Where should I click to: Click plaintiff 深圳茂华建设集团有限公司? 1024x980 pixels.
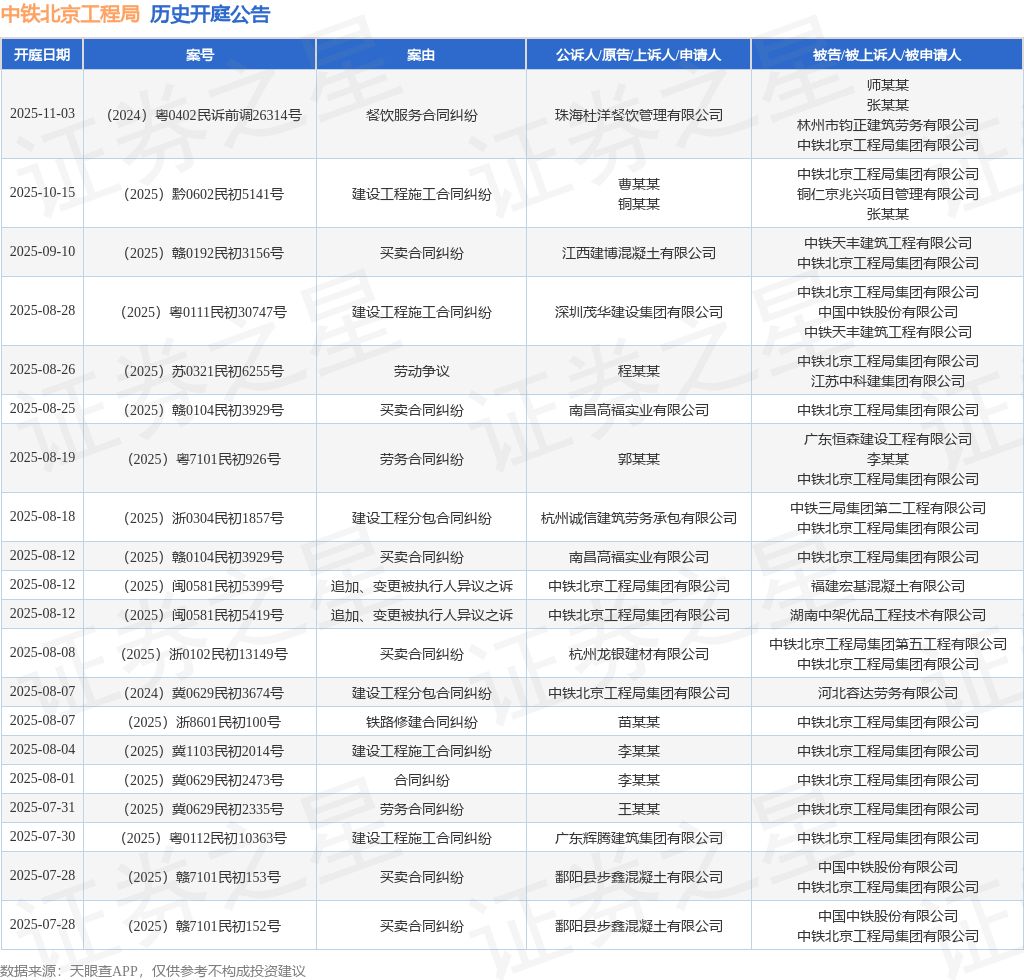(x=639, y=312)
